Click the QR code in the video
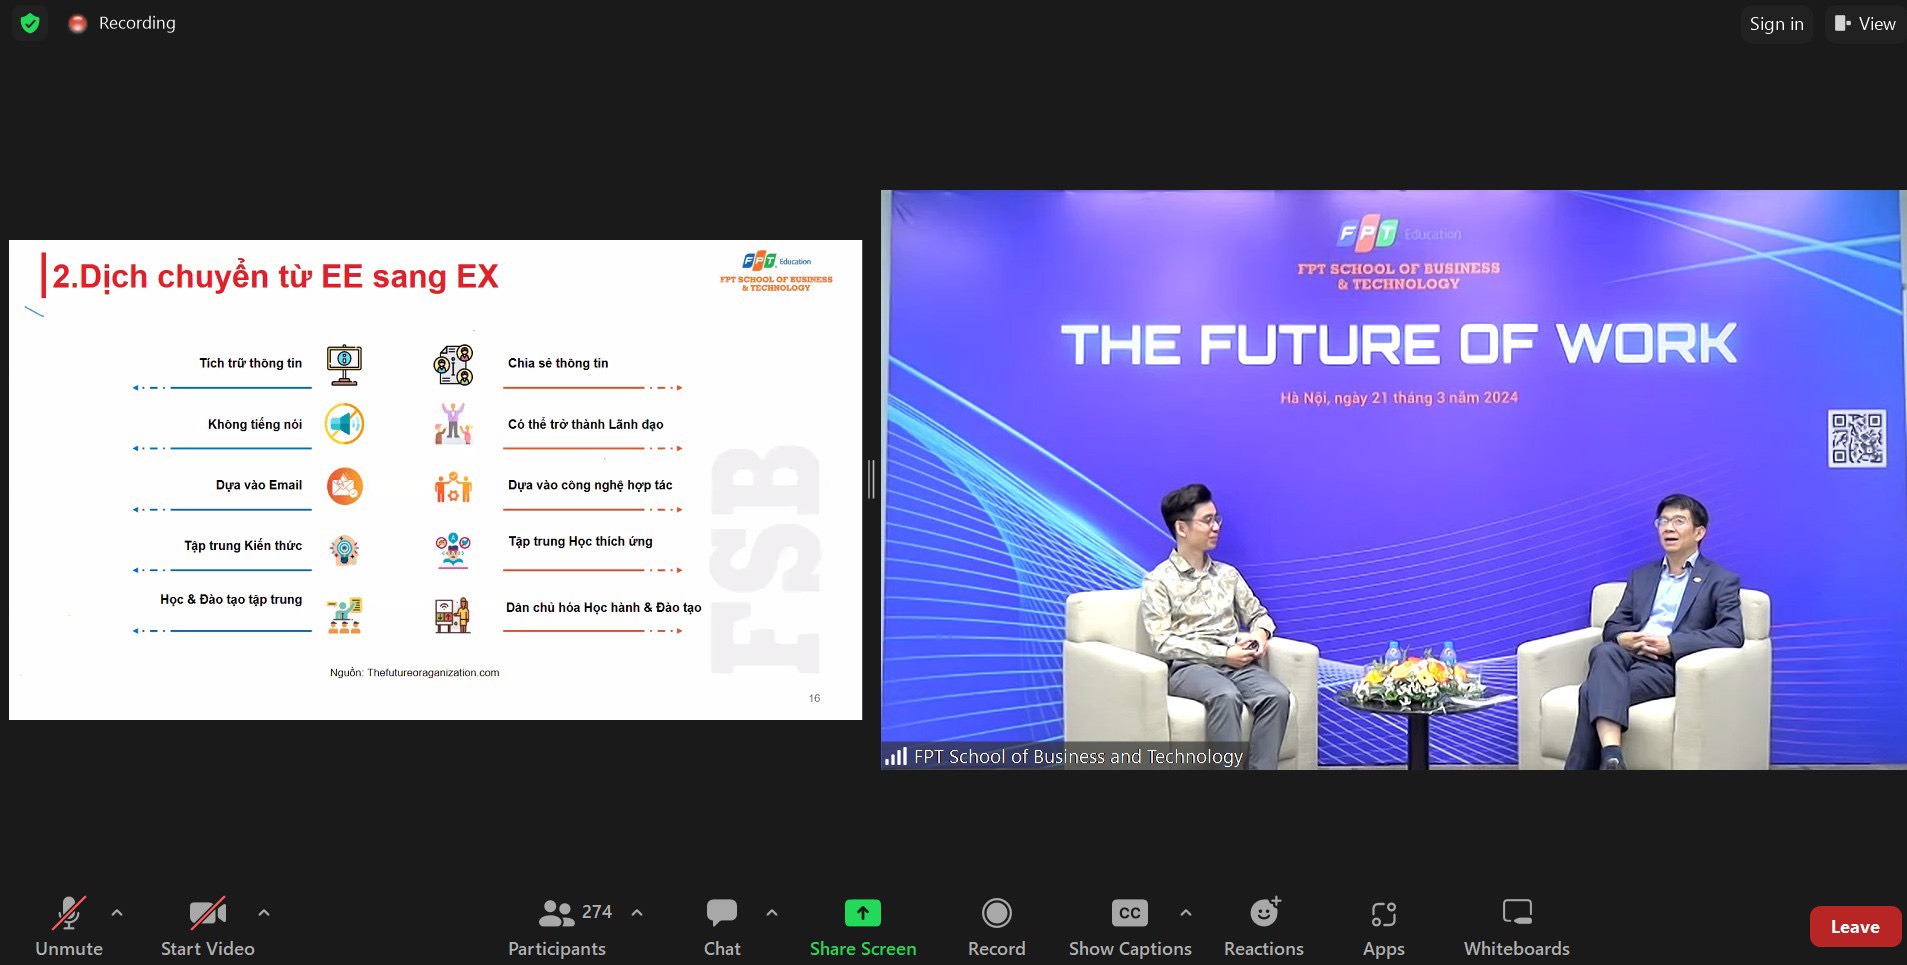The height and width of the screenshot is (965, 1907). pos(1857,438)
